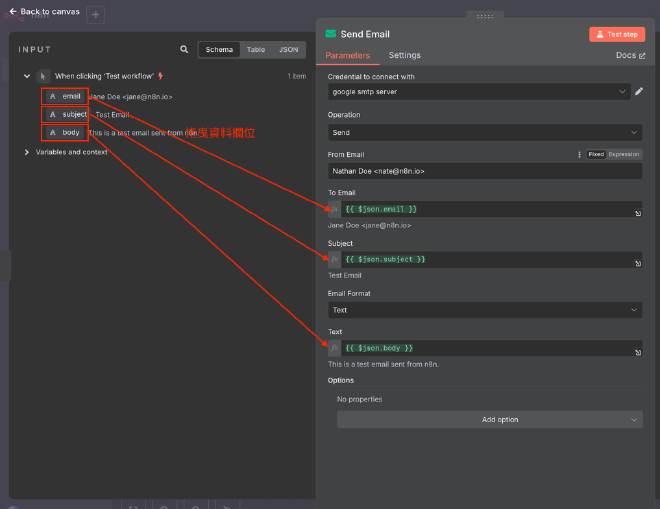Click the pencil icon to edit the credential
660x509 pixels.
(639, 91)
